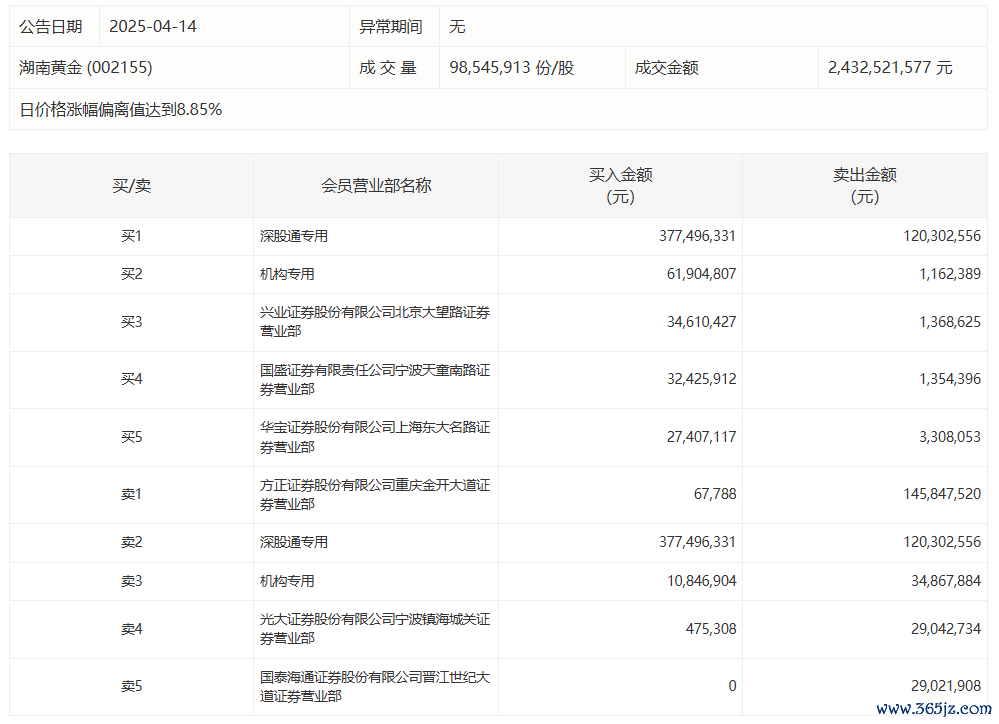
Task: Click buy amount 32,425,912
Action: pos(701,380)
